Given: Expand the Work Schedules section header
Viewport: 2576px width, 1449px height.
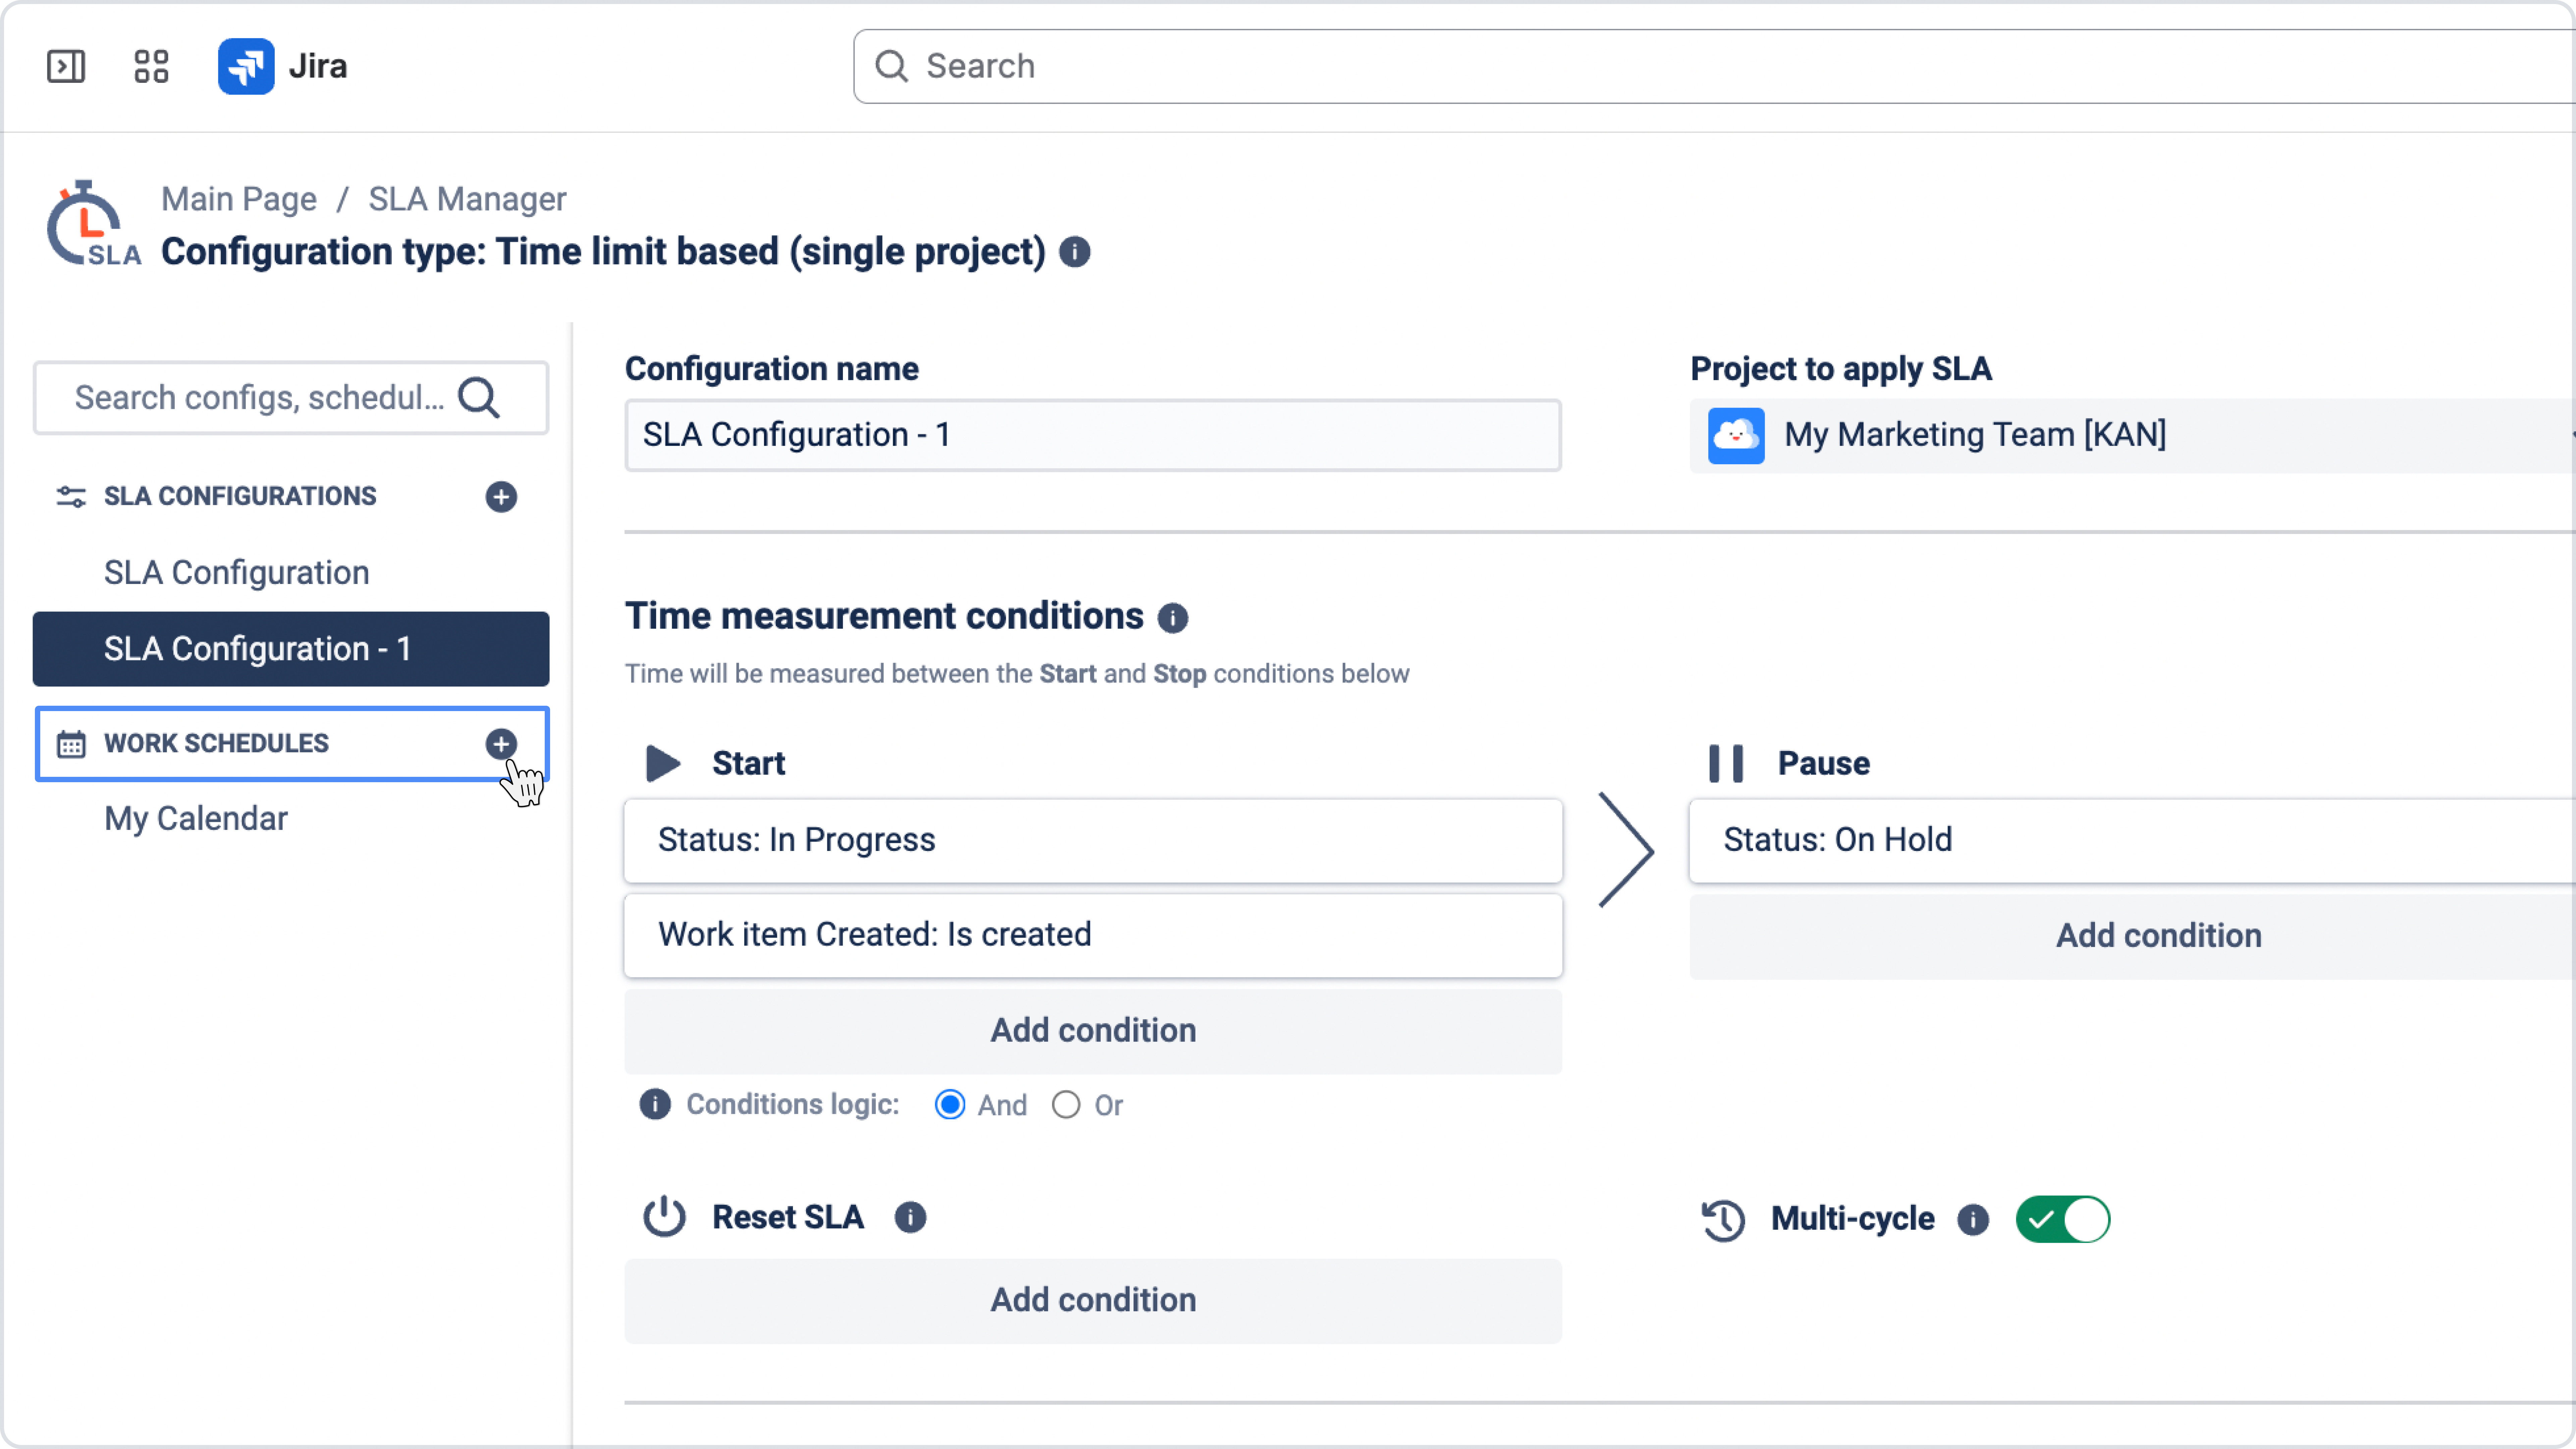Looking at the screenshot, I should pyautogui.click(x=216, y=744).
